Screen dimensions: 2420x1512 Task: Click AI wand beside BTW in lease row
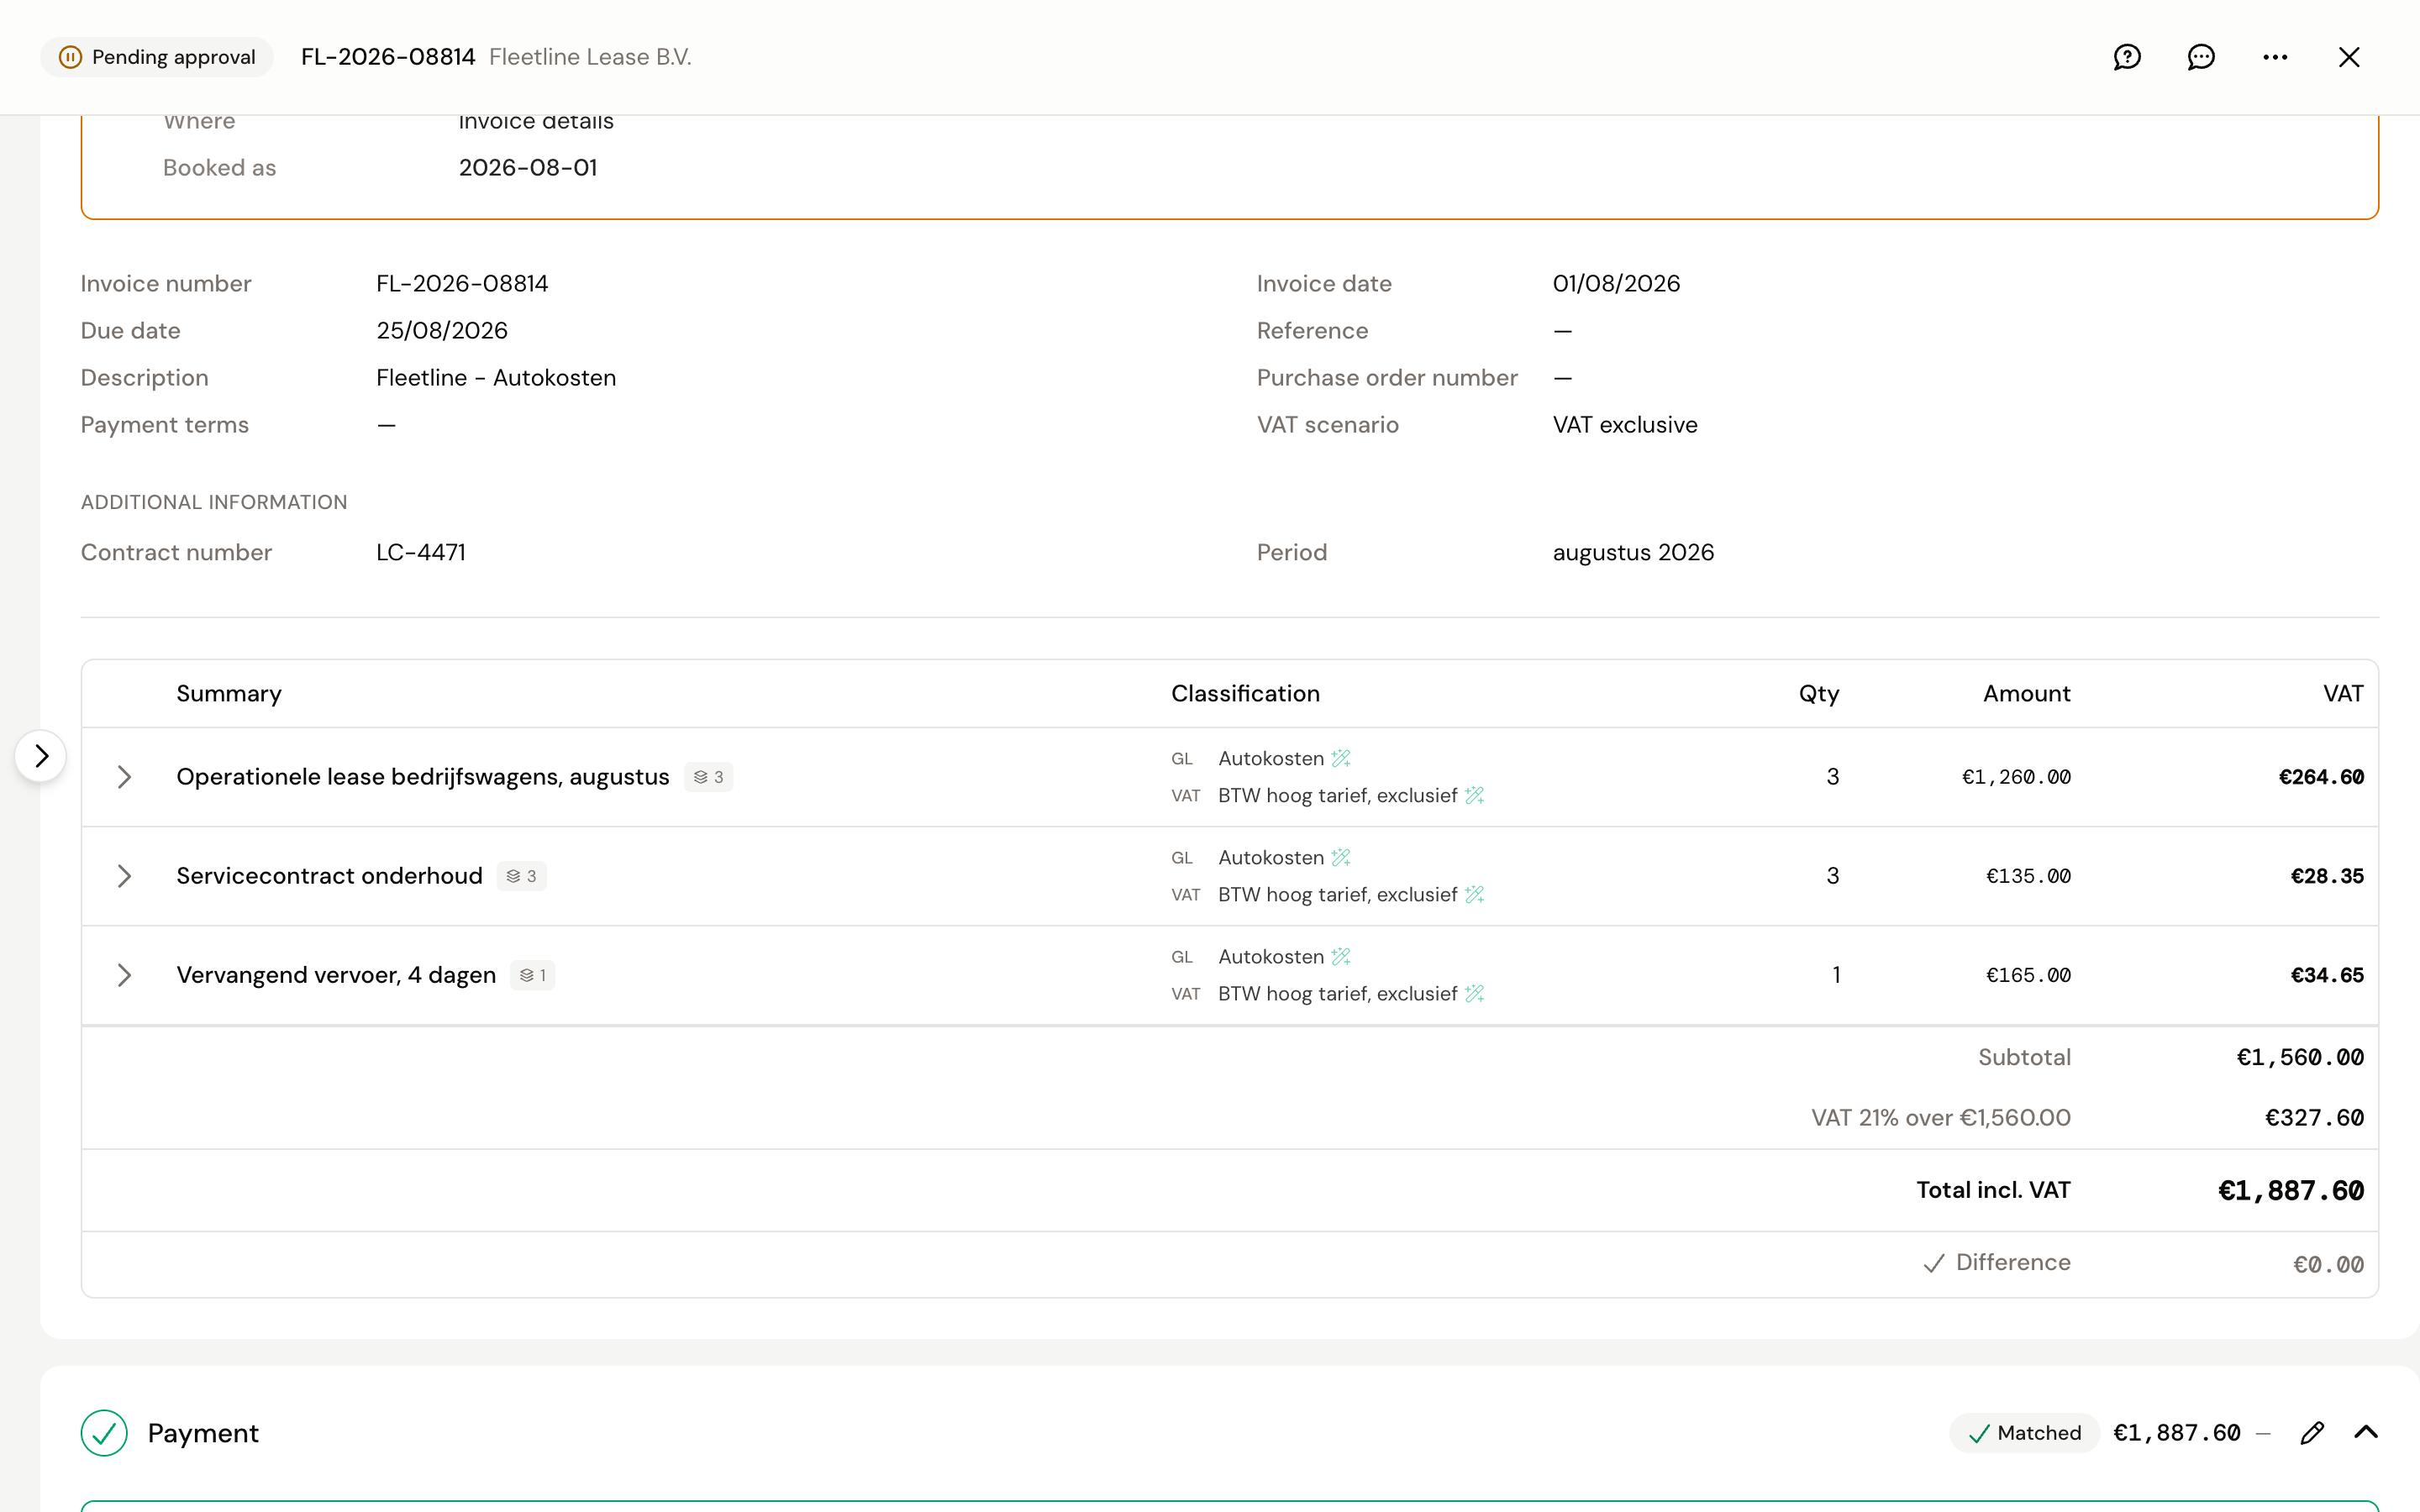tap(1474, 795)
